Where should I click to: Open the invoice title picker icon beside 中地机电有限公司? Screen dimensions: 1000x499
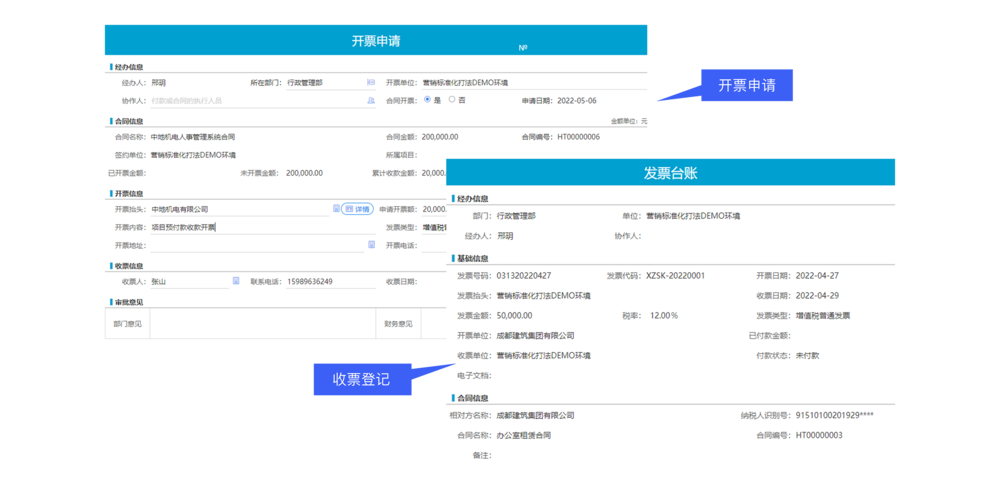pos(336,209)
